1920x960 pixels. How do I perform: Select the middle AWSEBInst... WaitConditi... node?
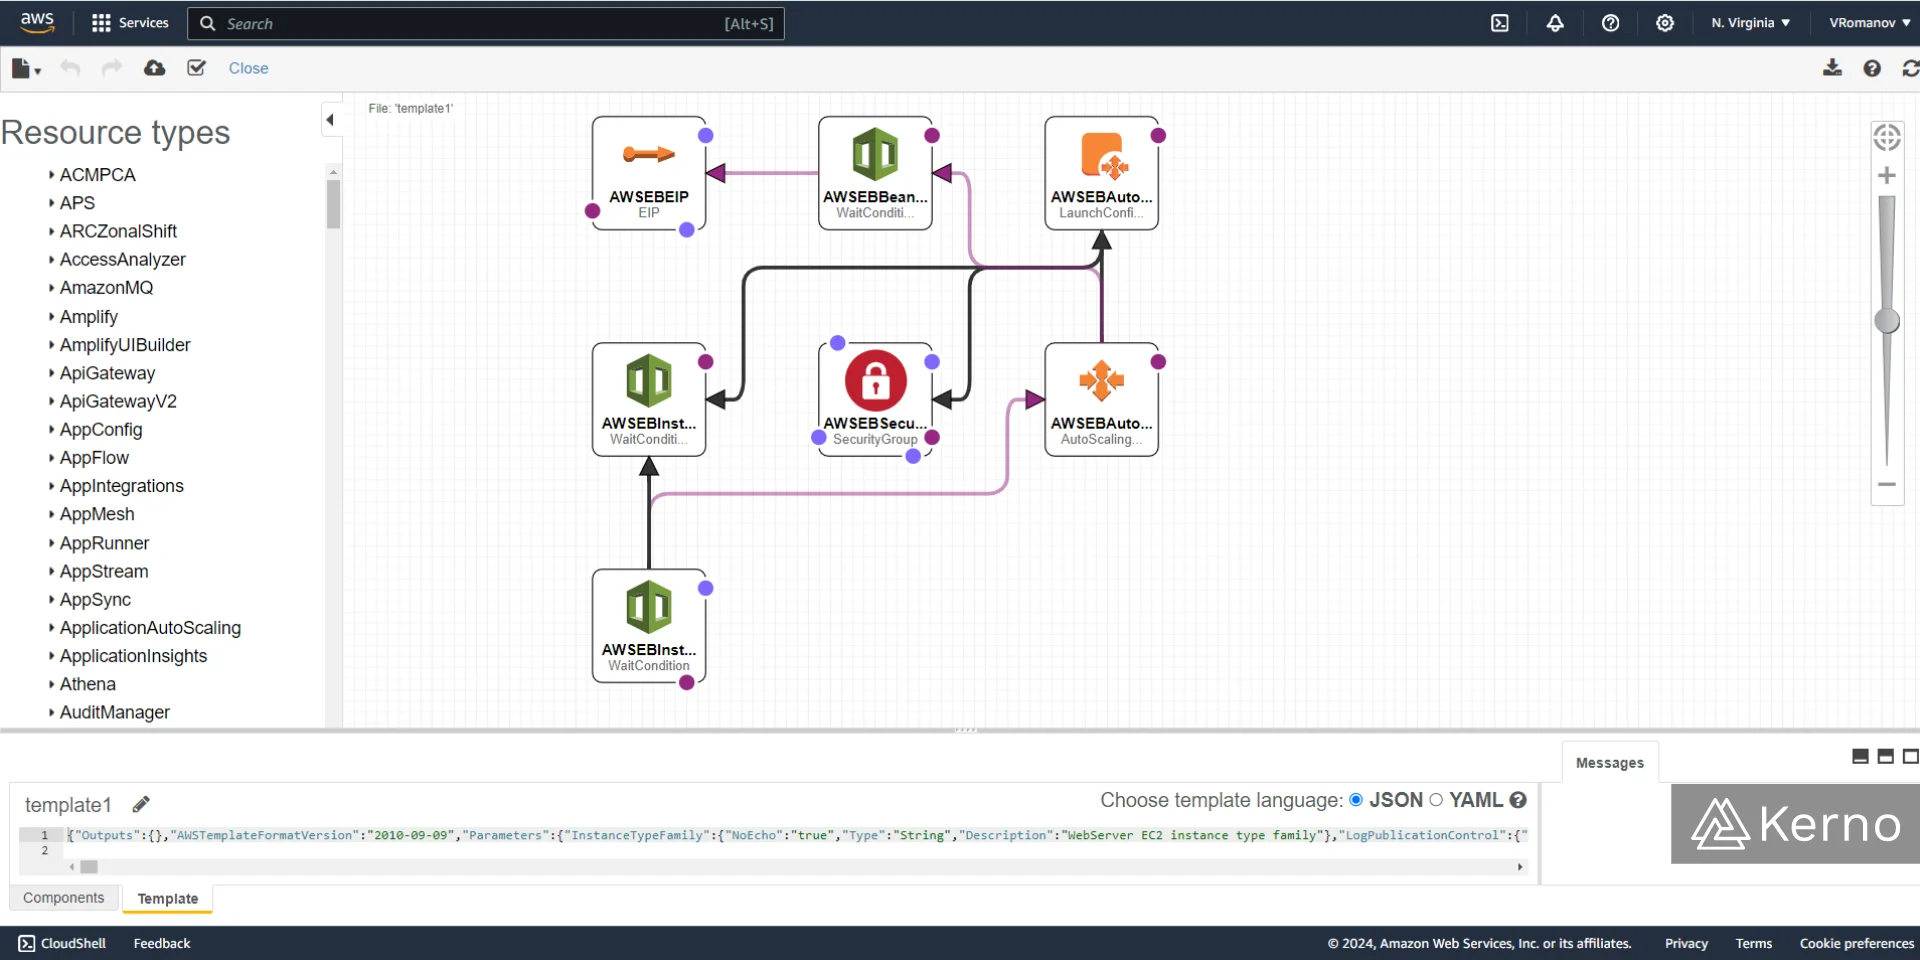click(649, 400)
